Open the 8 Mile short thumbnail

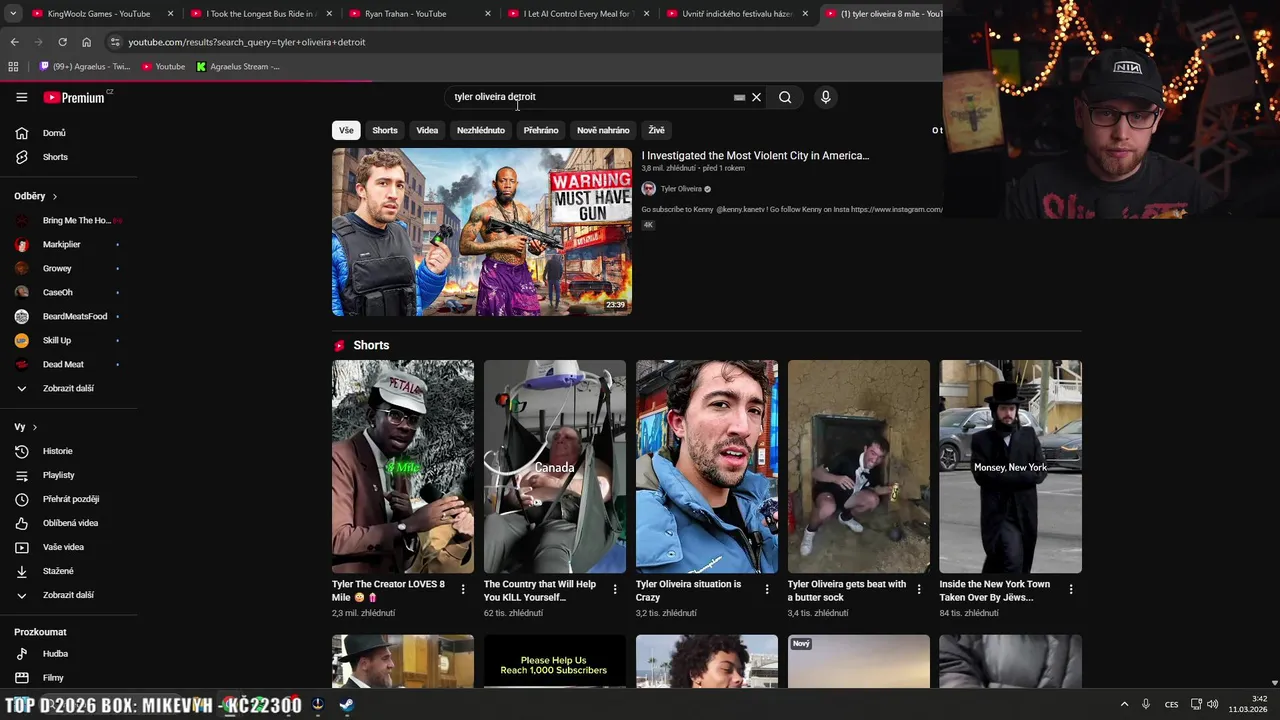pos(403,467)
